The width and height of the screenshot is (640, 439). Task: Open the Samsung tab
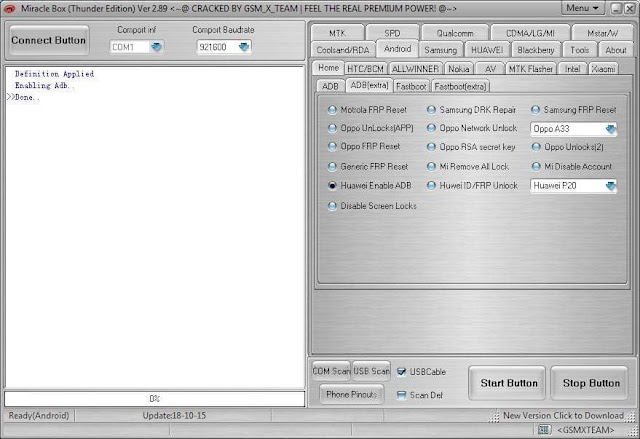coord(440,50)
